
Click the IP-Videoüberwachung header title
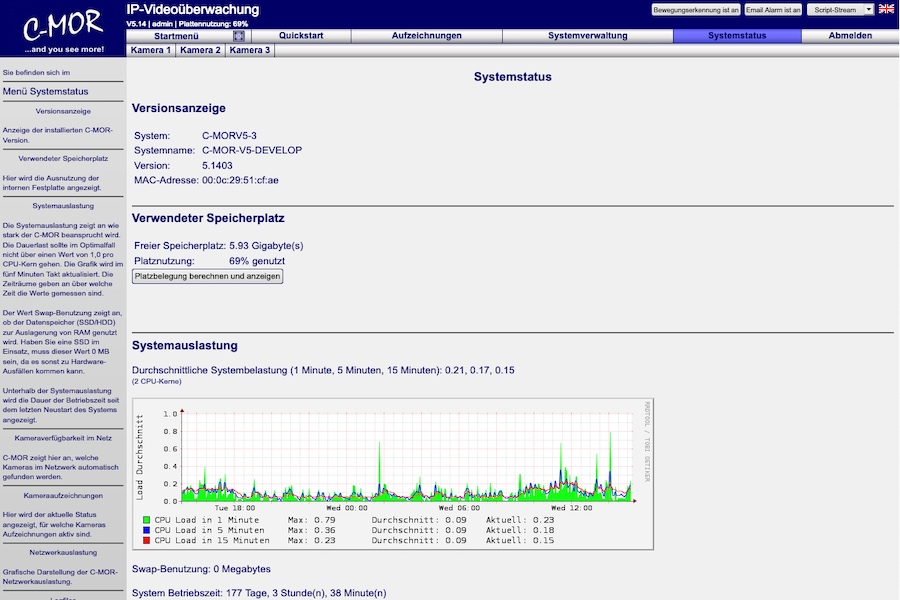tap(193, 10)
